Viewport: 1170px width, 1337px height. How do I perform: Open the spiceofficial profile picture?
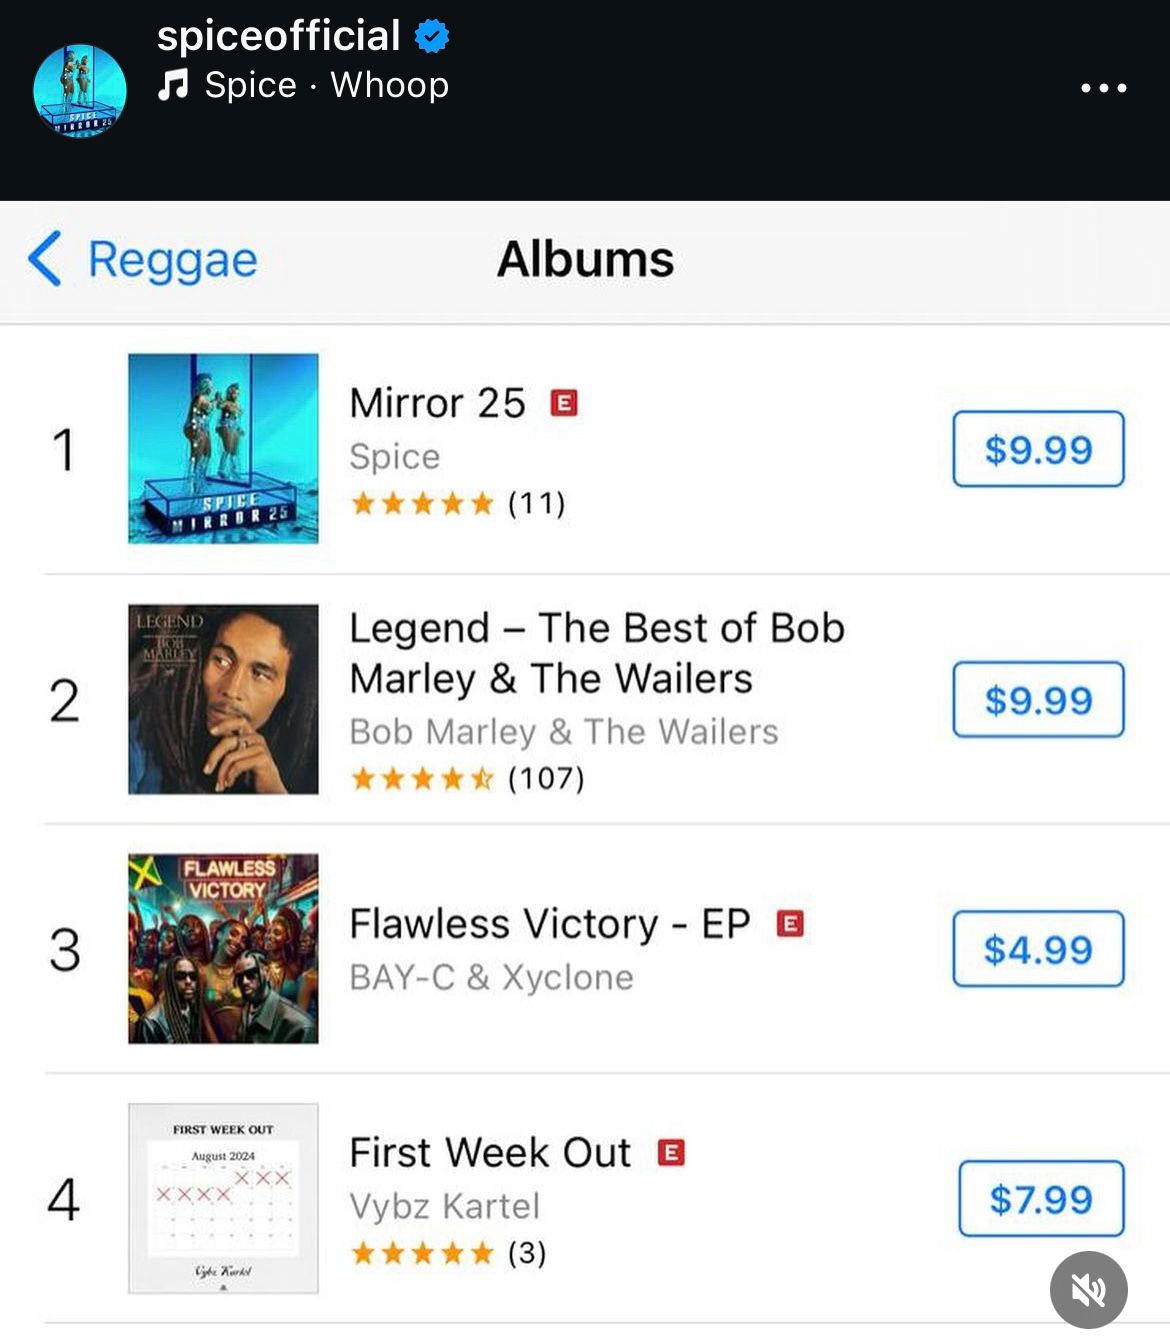(x=80, y=90)
